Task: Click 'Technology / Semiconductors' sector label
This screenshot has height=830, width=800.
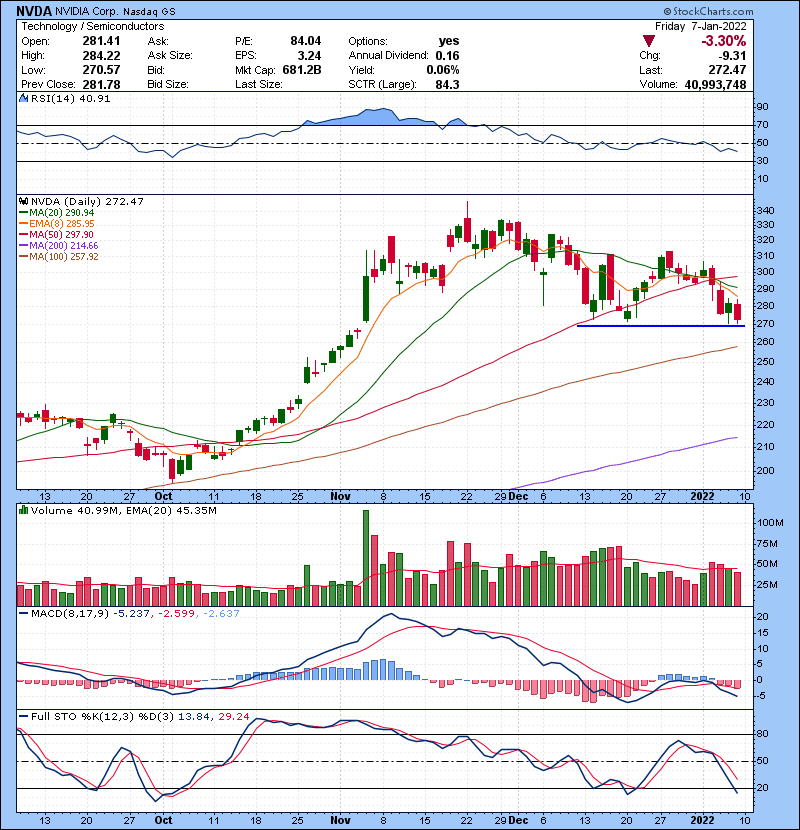Action: click(x=93, y=26)
